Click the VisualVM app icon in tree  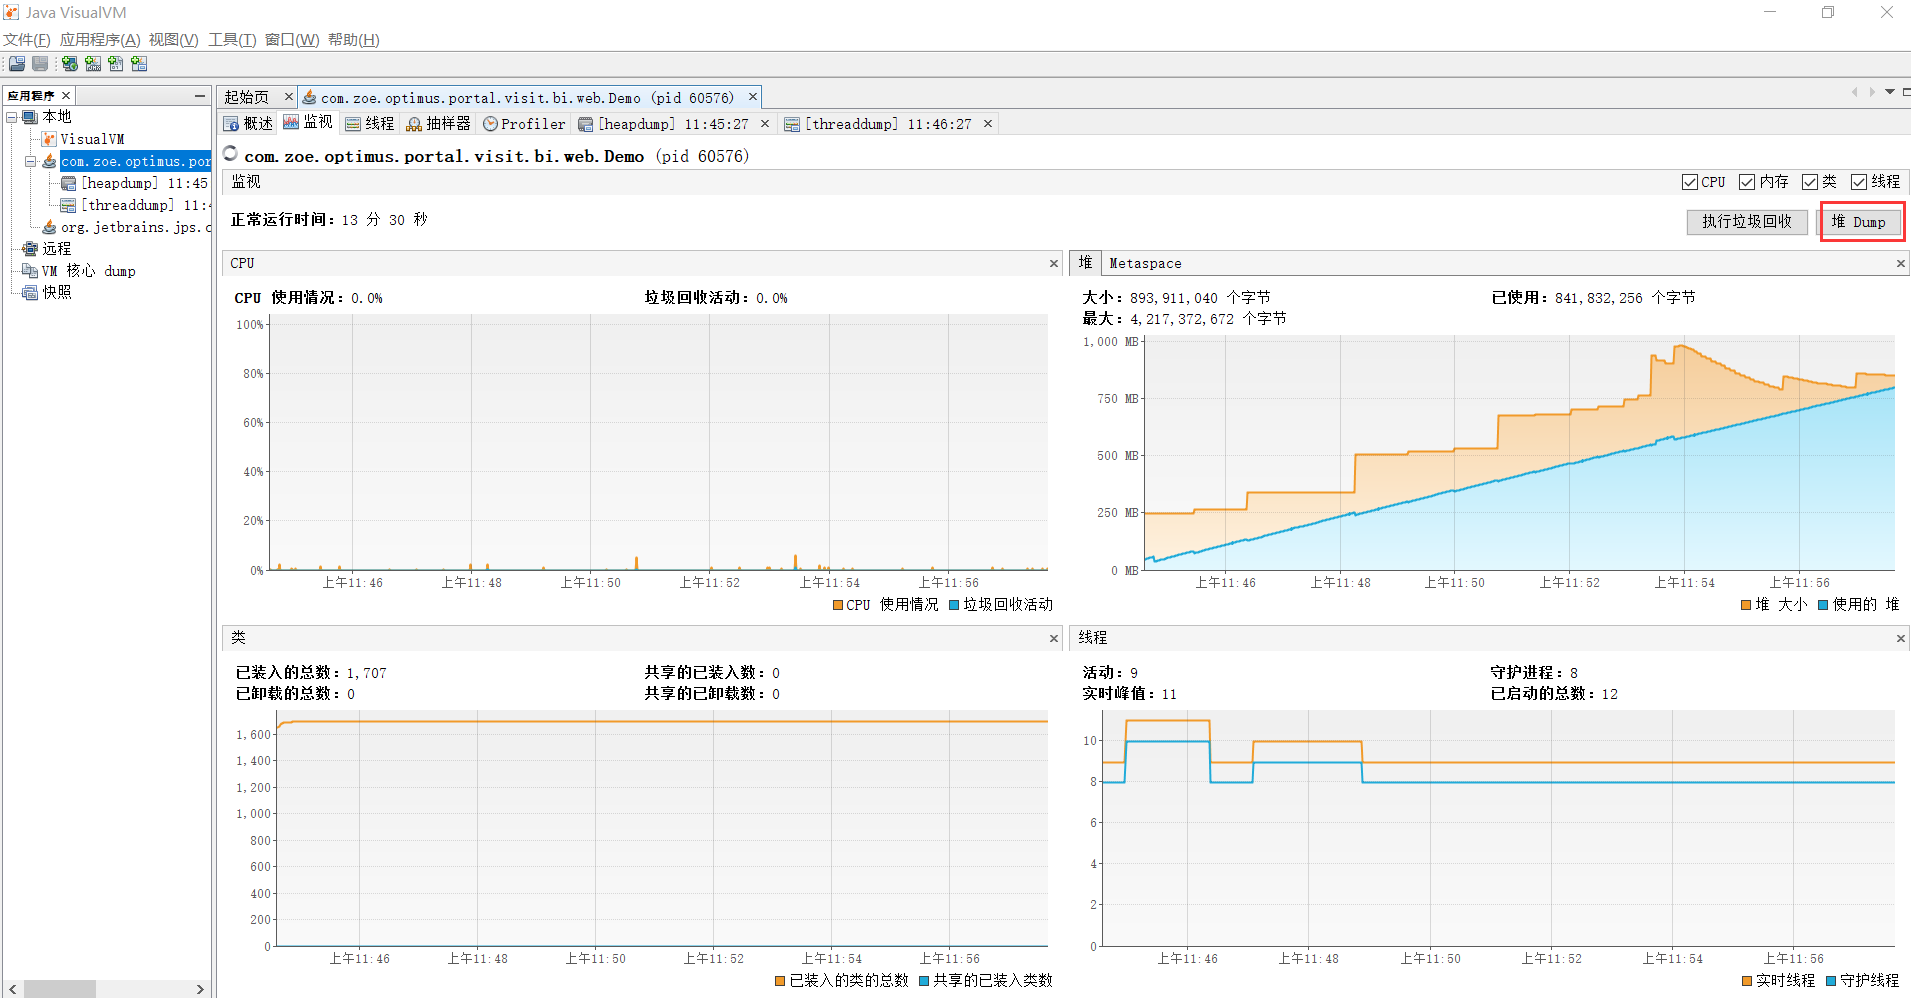(49, 139)
